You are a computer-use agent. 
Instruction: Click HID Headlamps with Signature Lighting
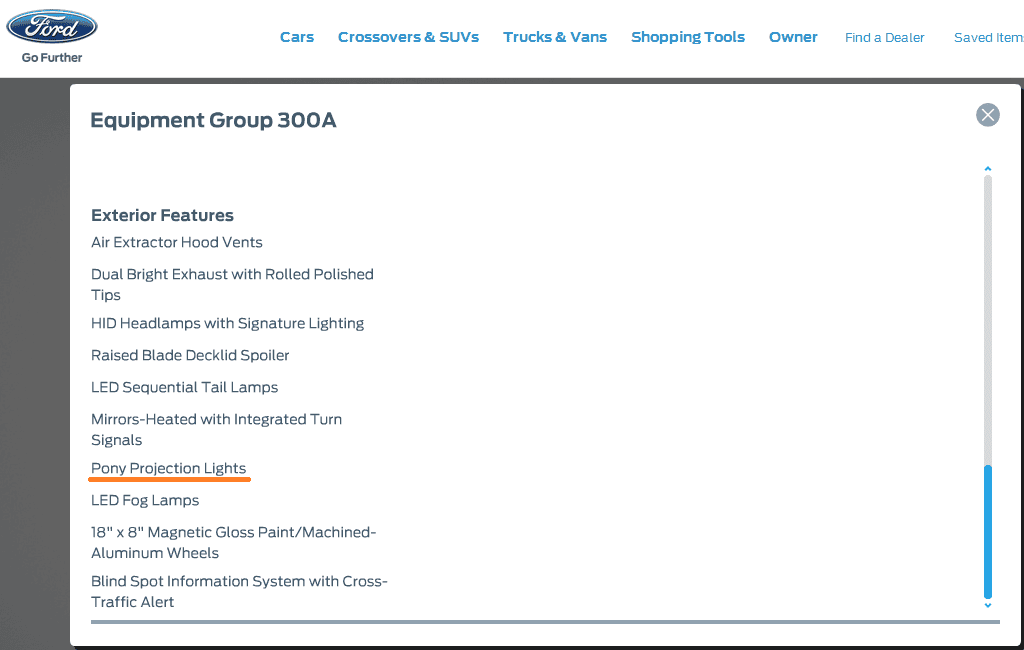point(227,323)
